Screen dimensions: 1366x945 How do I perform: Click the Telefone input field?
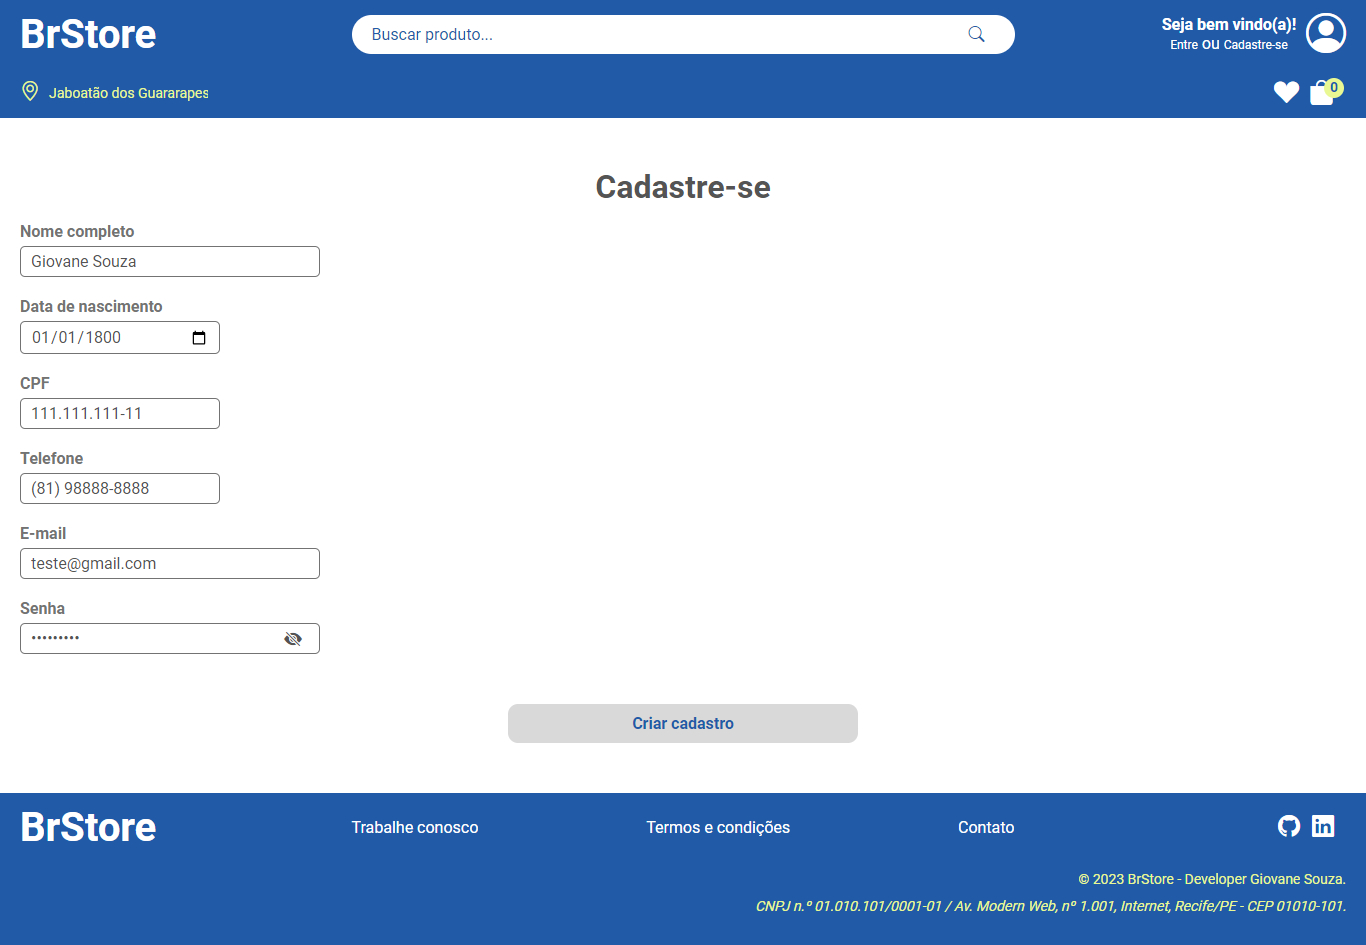[120, 488]
